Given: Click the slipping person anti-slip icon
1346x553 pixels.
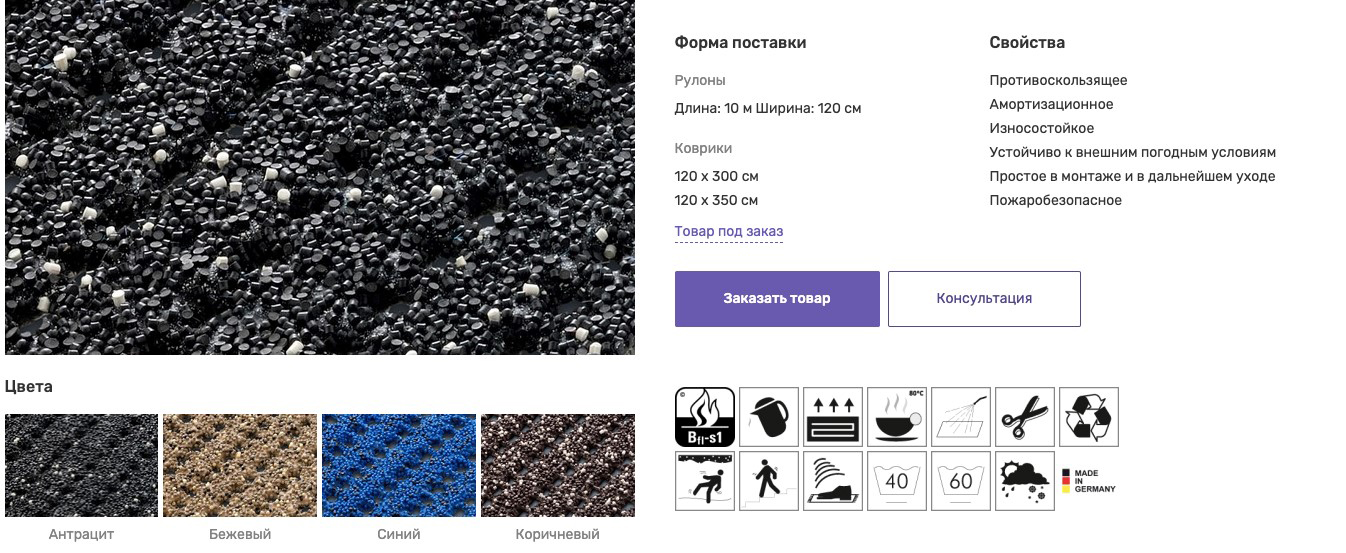Looking at the screenshot, I should click(x=705, y=481).
